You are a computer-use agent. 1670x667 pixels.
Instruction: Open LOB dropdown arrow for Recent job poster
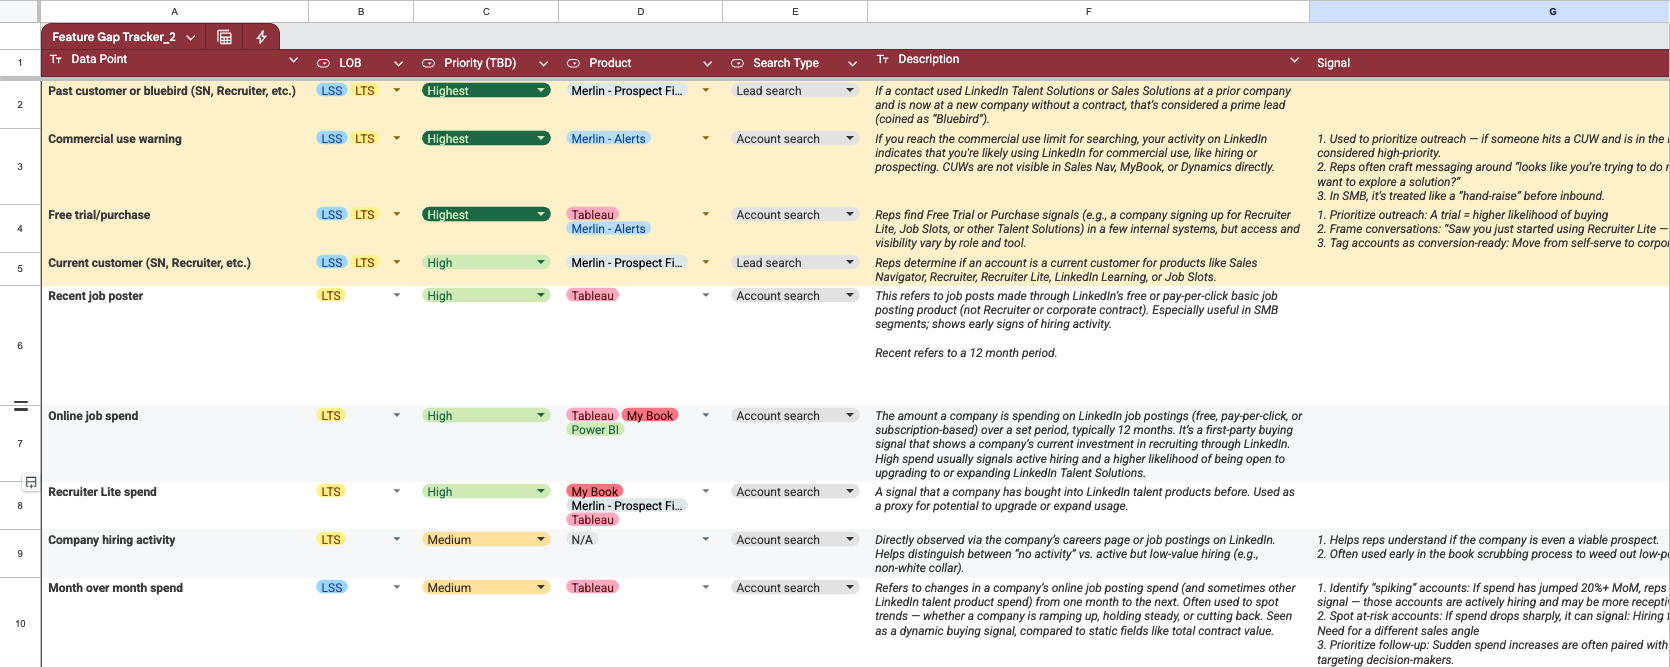[x=397, y=295]
